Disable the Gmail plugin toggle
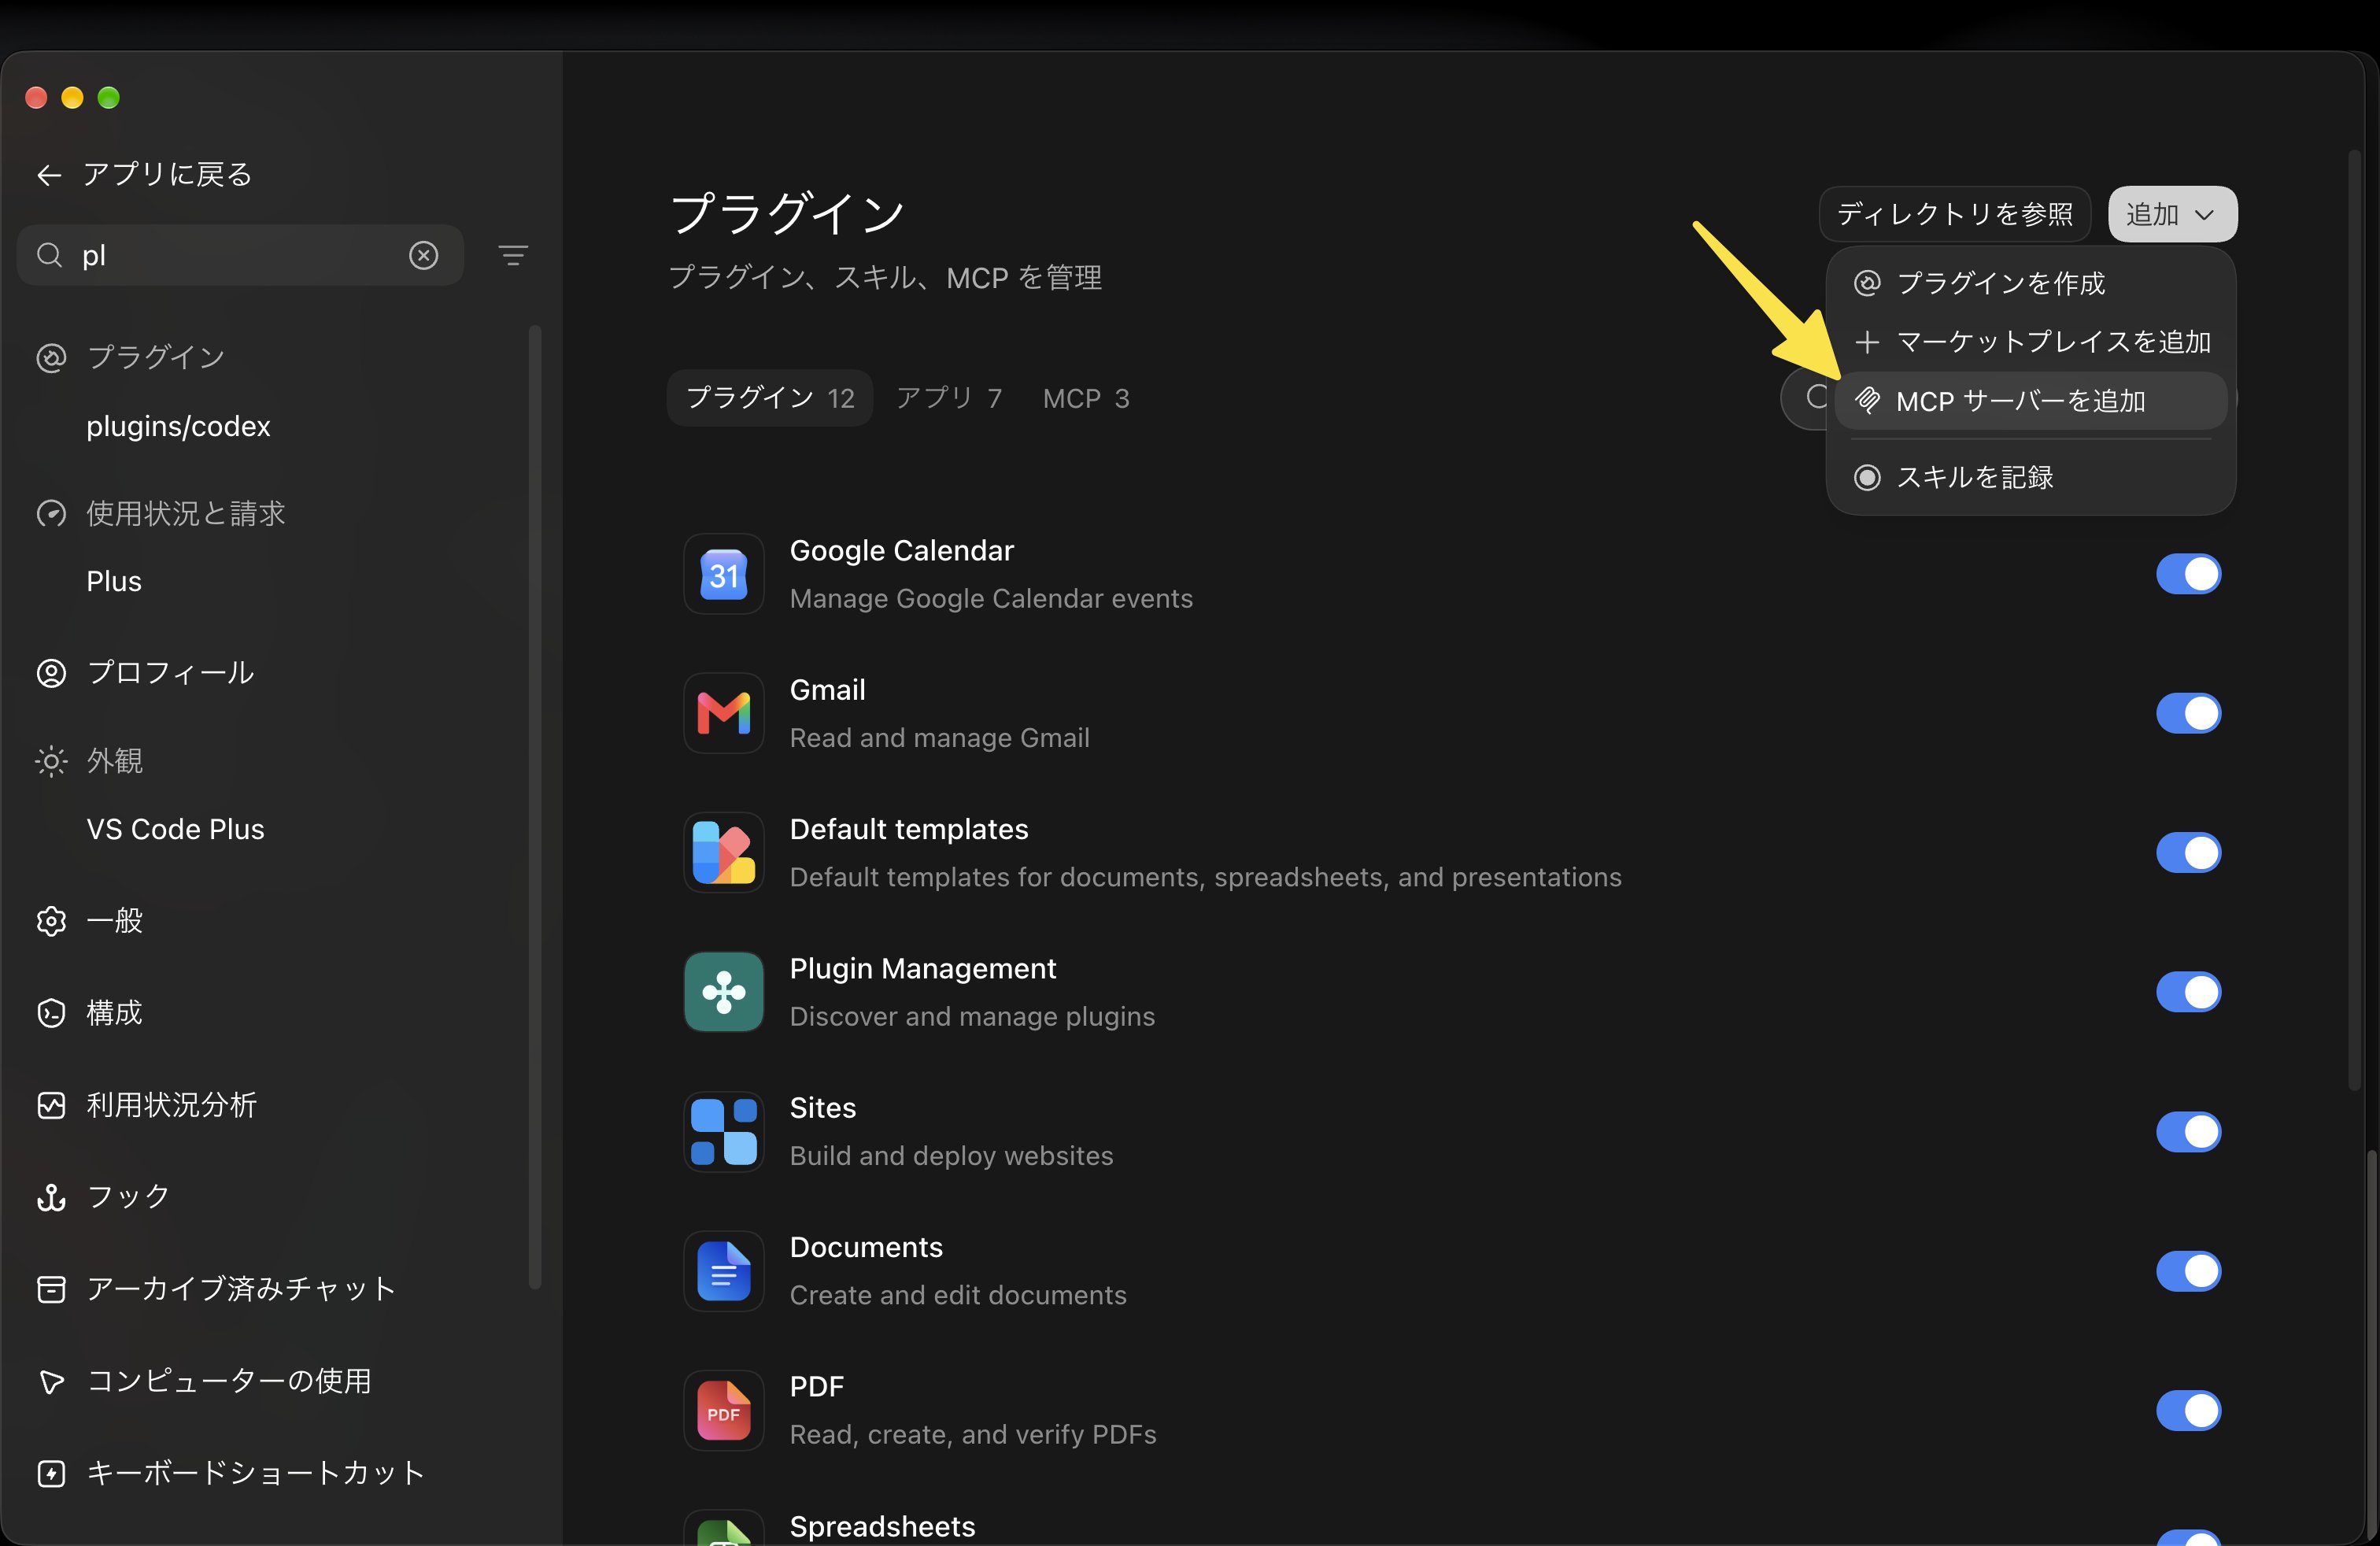2380x1546 pixels. (2188, 713)
